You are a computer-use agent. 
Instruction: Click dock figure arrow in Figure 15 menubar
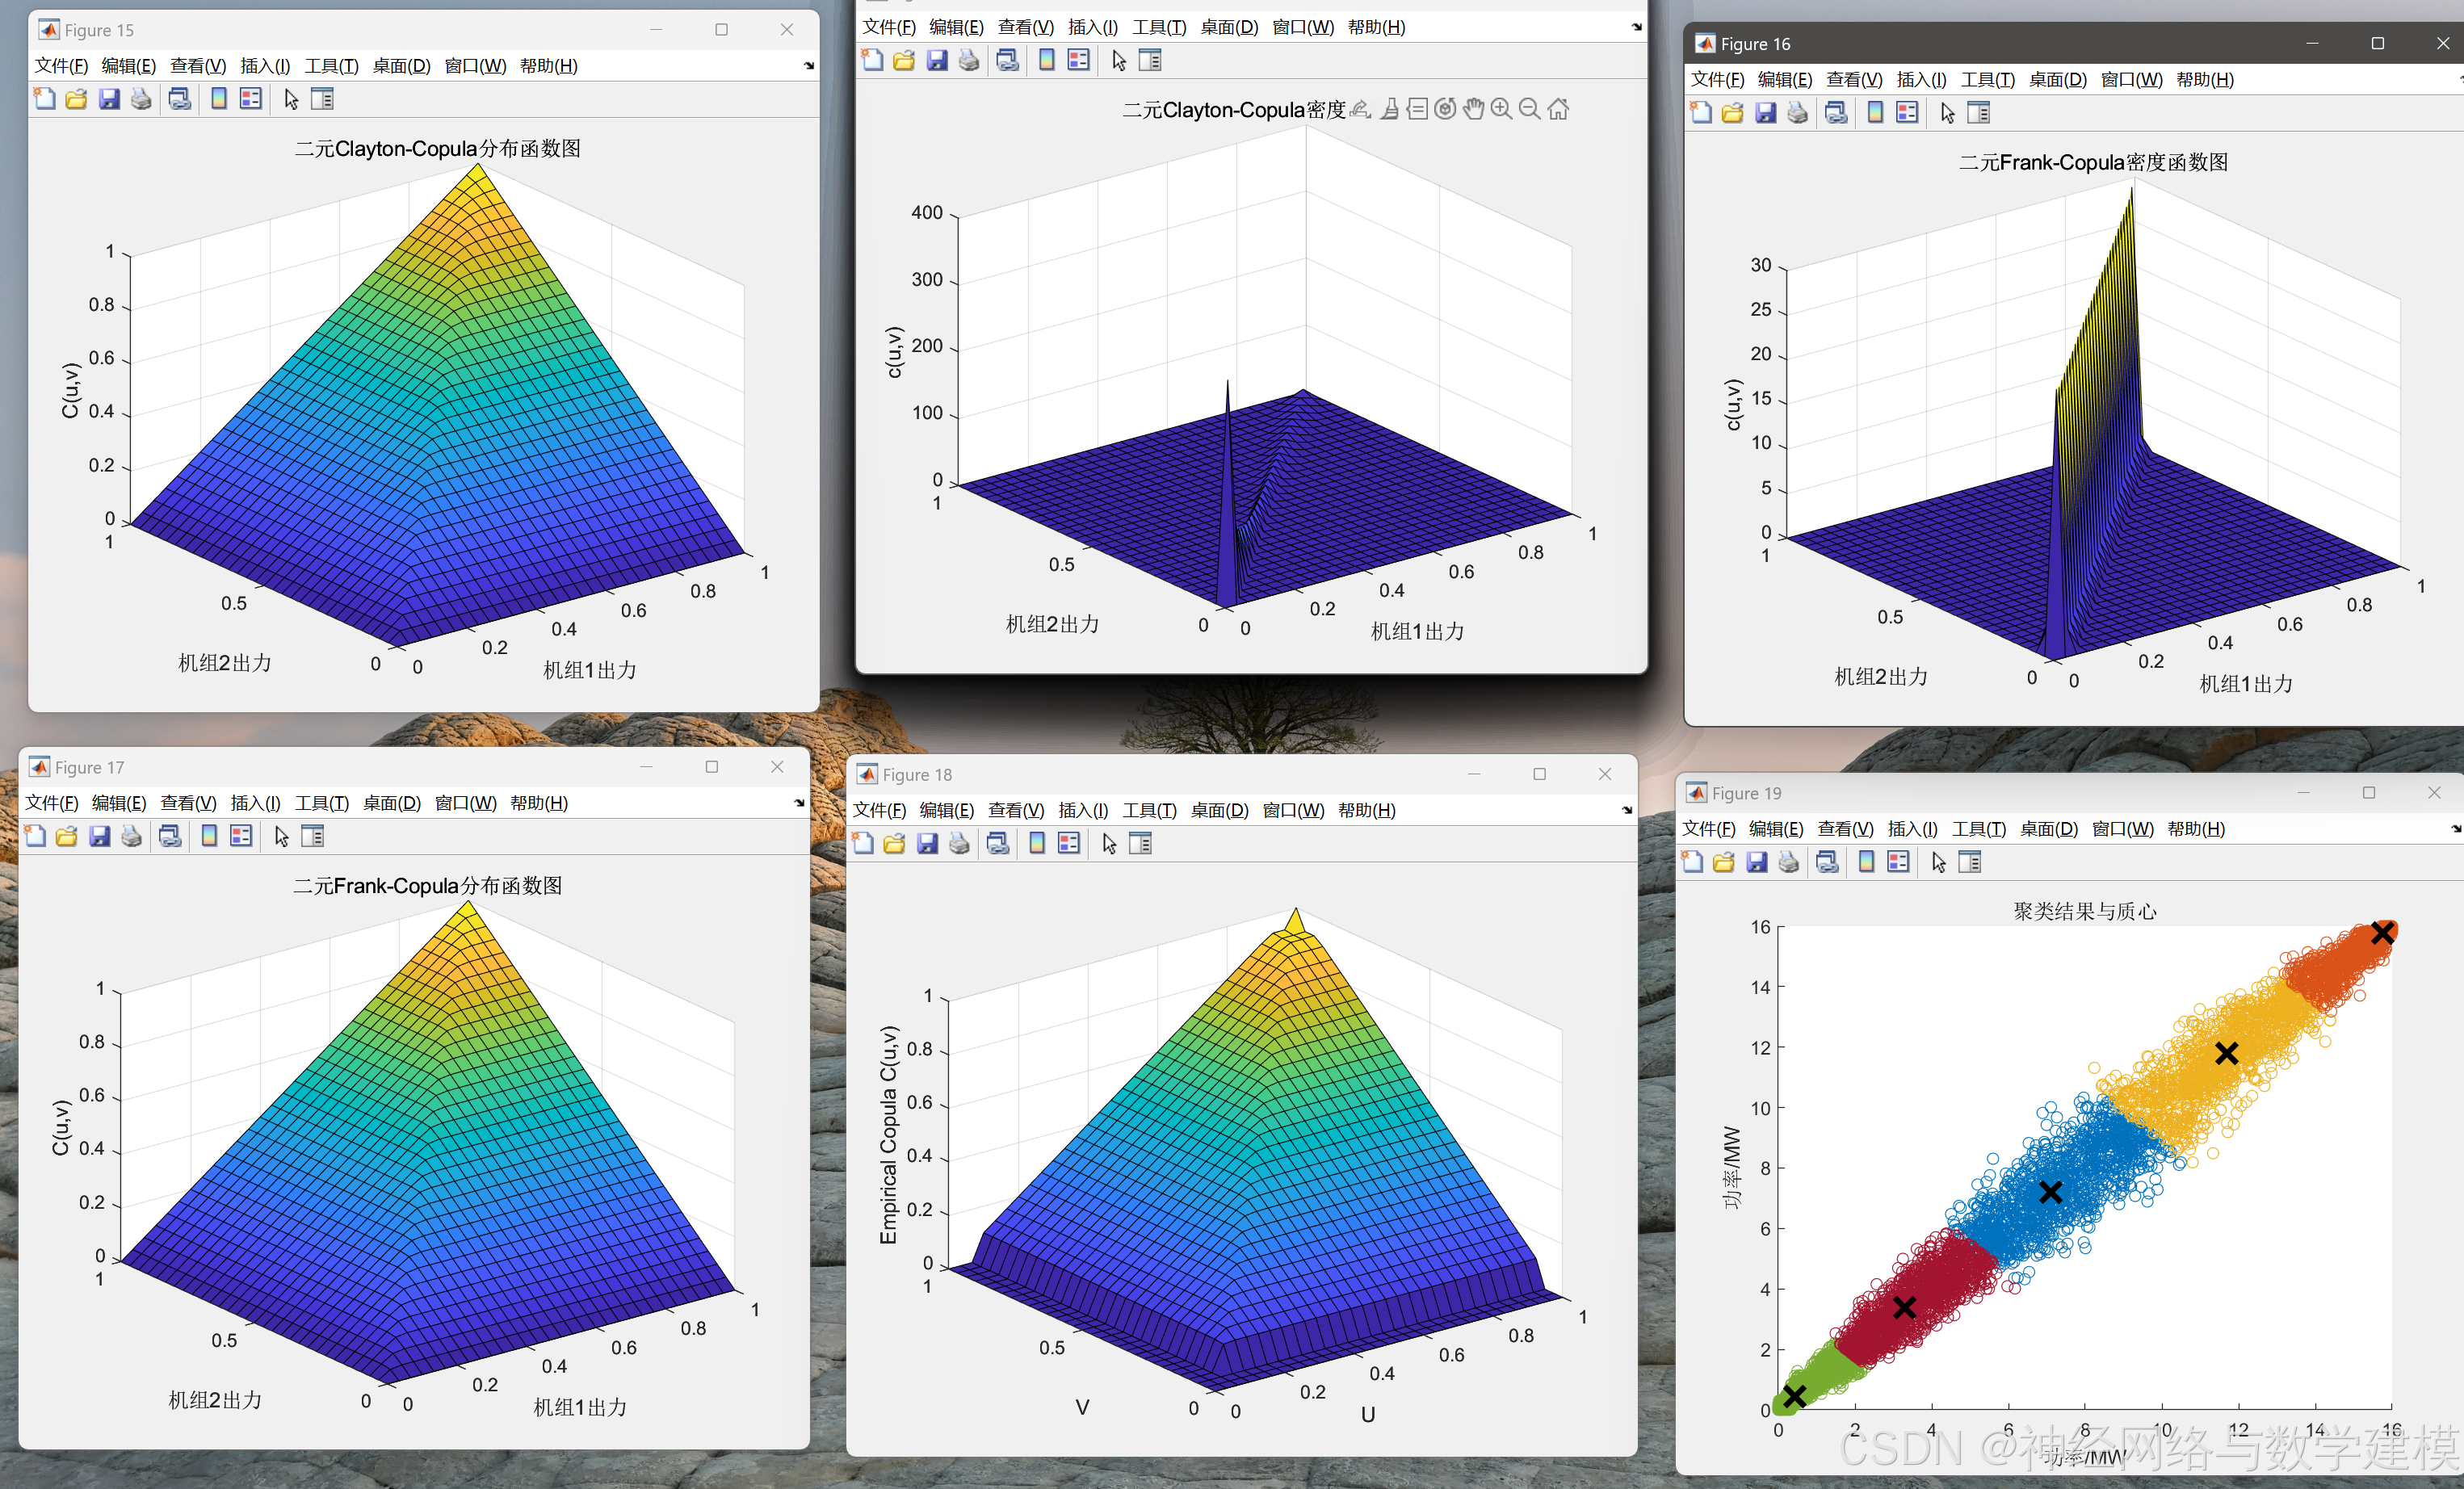tap(808, 66)
